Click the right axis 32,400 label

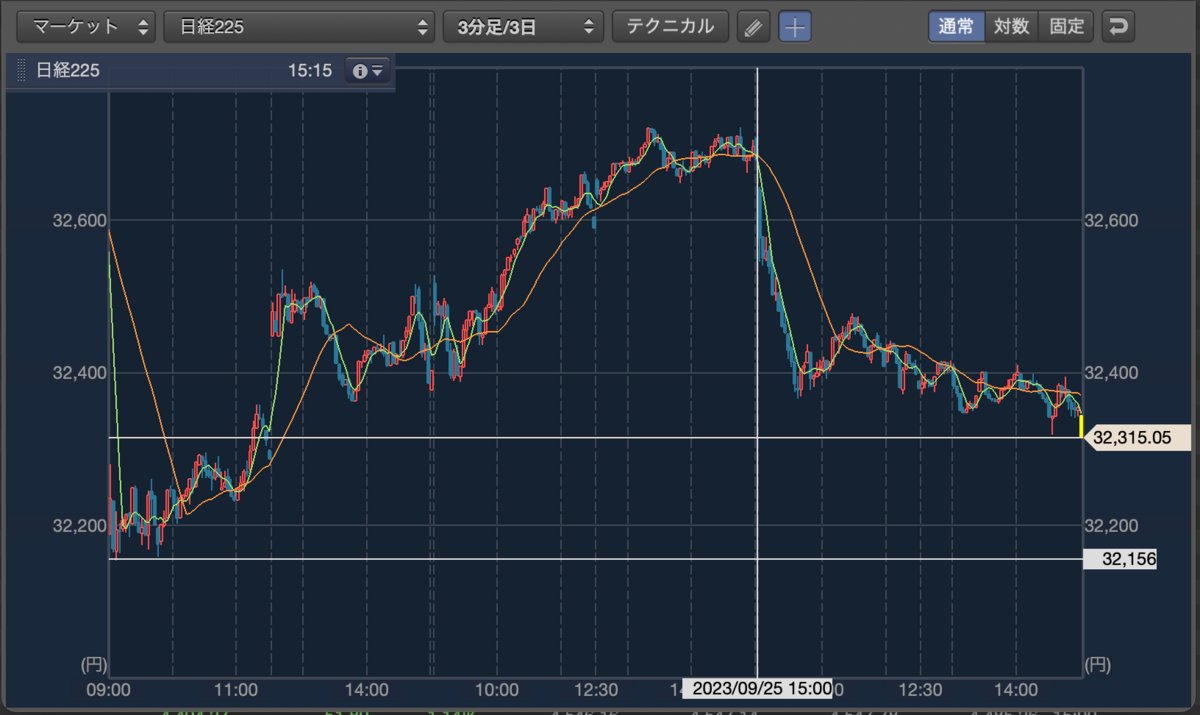(1110, 373)
